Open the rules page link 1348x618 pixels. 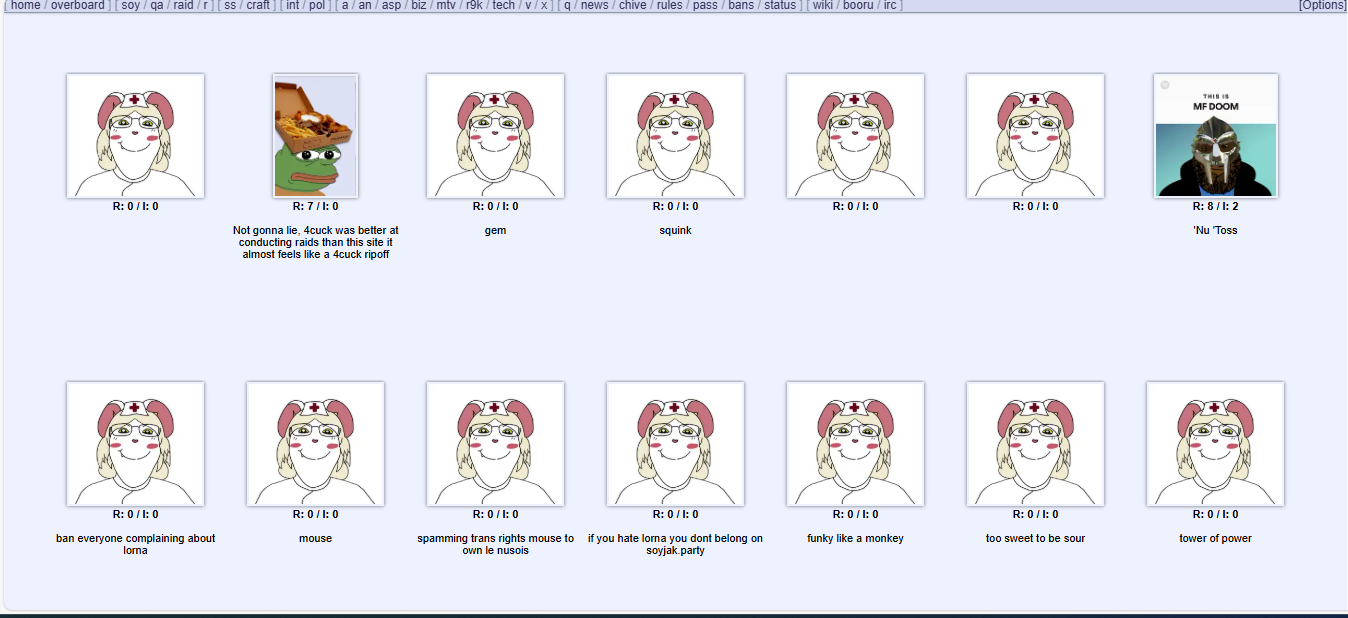tap(669, 5)
